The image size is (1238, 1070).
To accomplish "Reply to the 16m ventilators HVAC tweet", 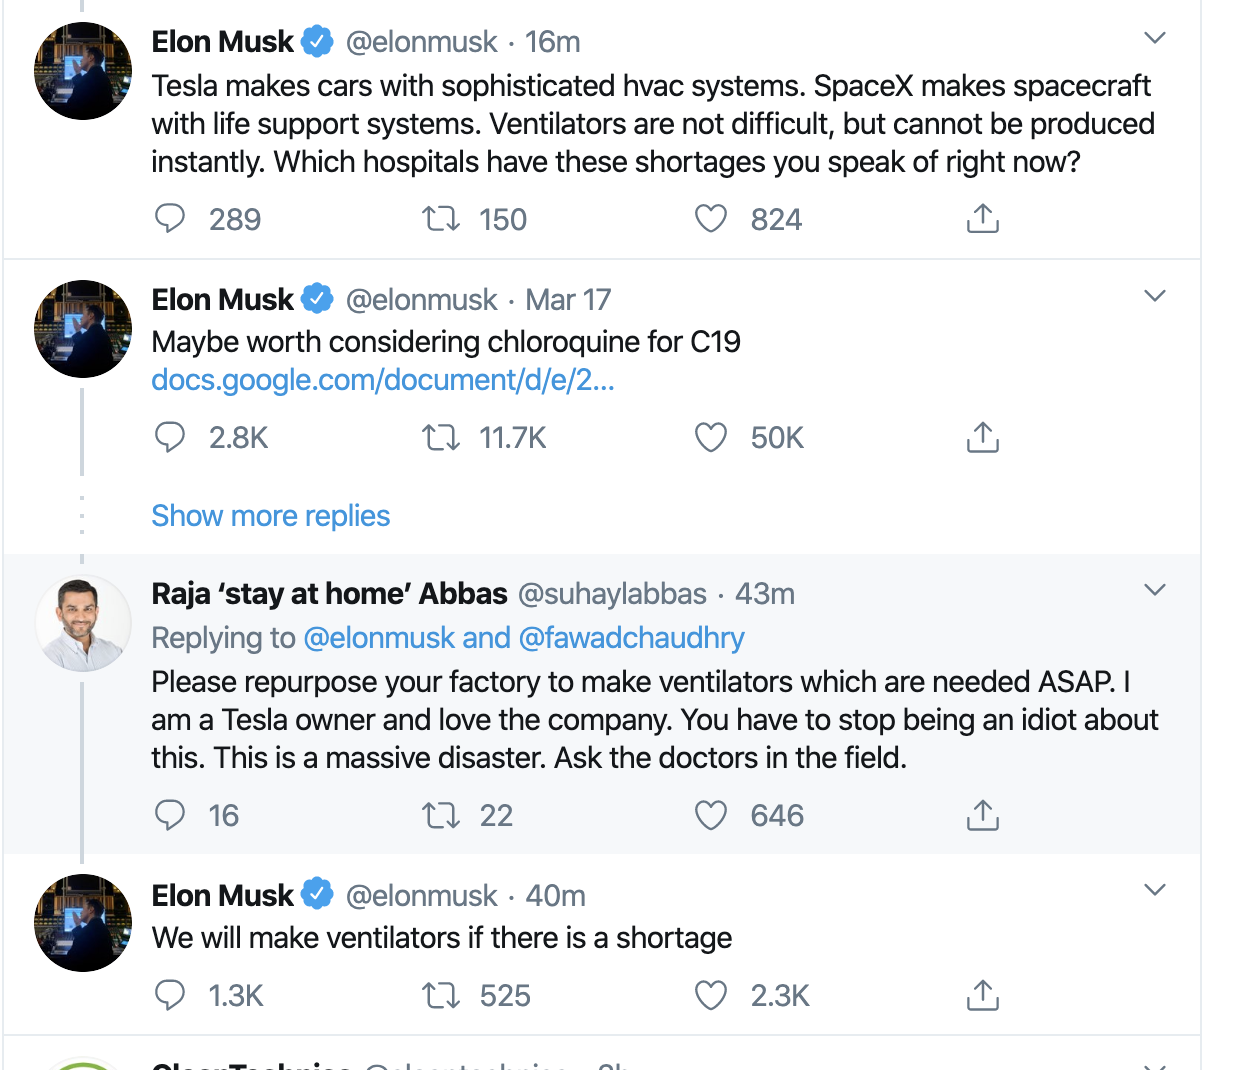I will click(170, 218).
